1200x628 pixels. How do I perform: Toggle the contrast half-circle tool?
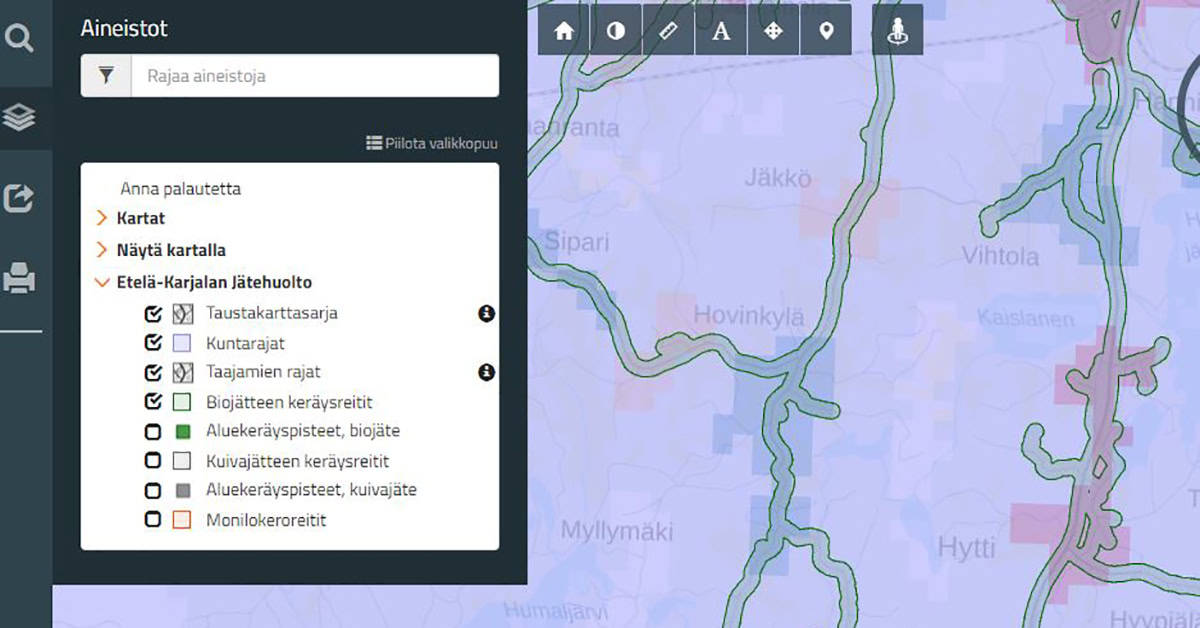click(616, 30)
